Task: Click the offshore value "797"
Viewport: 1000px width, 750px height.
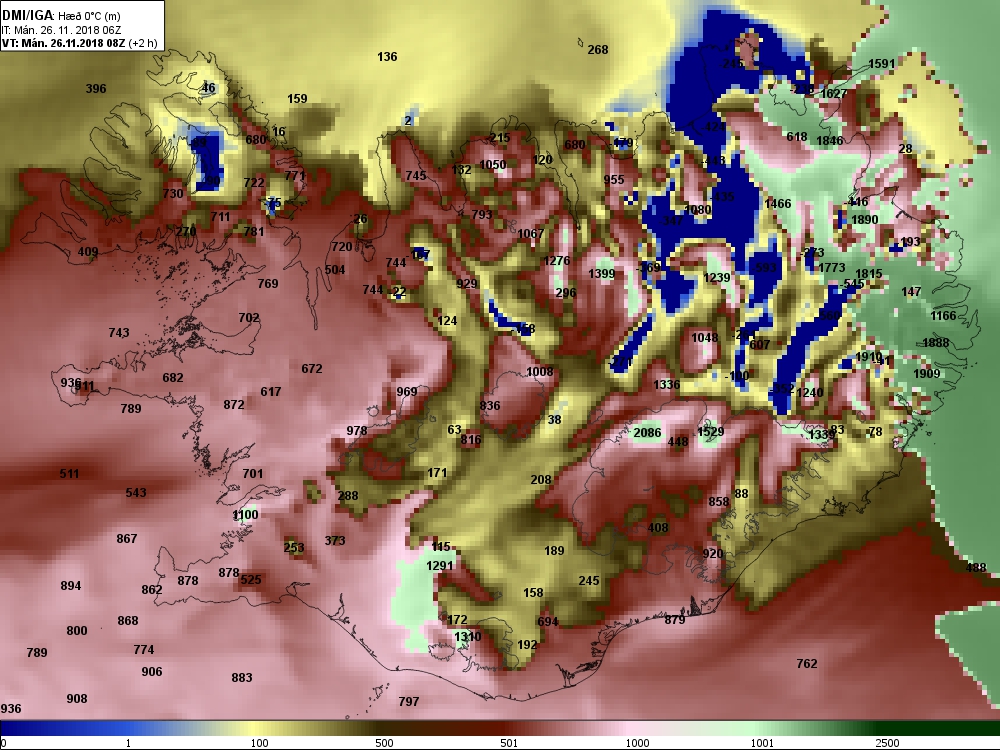Action: pos(409,702)
